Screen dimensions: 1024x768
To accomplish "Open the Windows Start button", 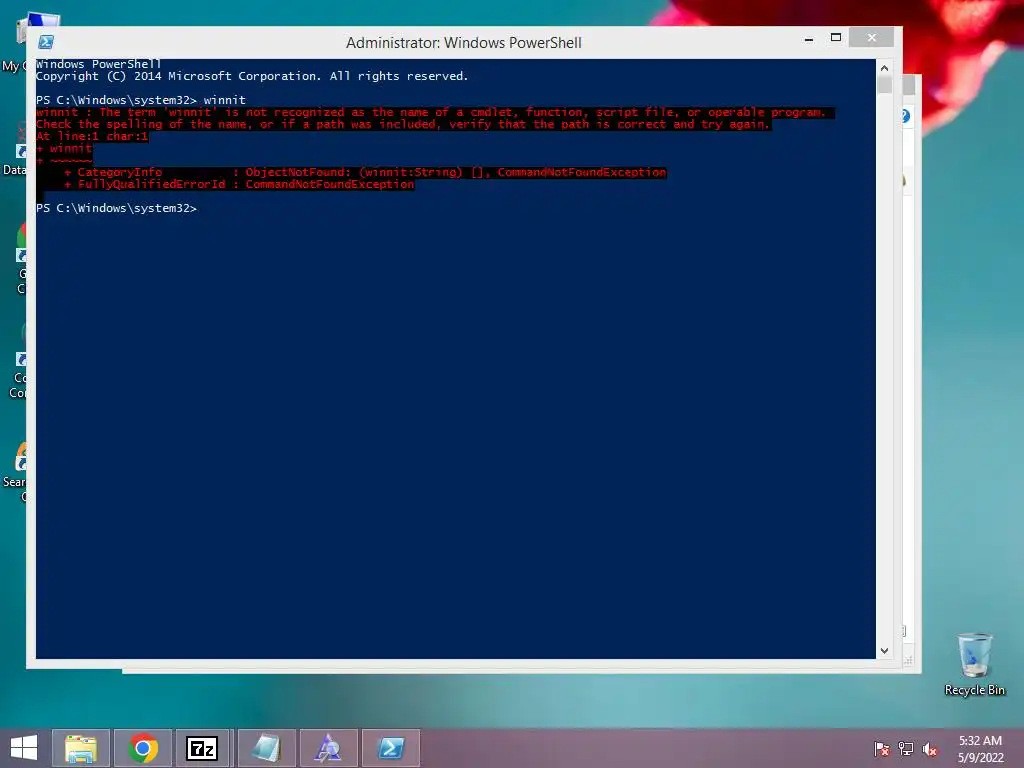I will 24,748.
